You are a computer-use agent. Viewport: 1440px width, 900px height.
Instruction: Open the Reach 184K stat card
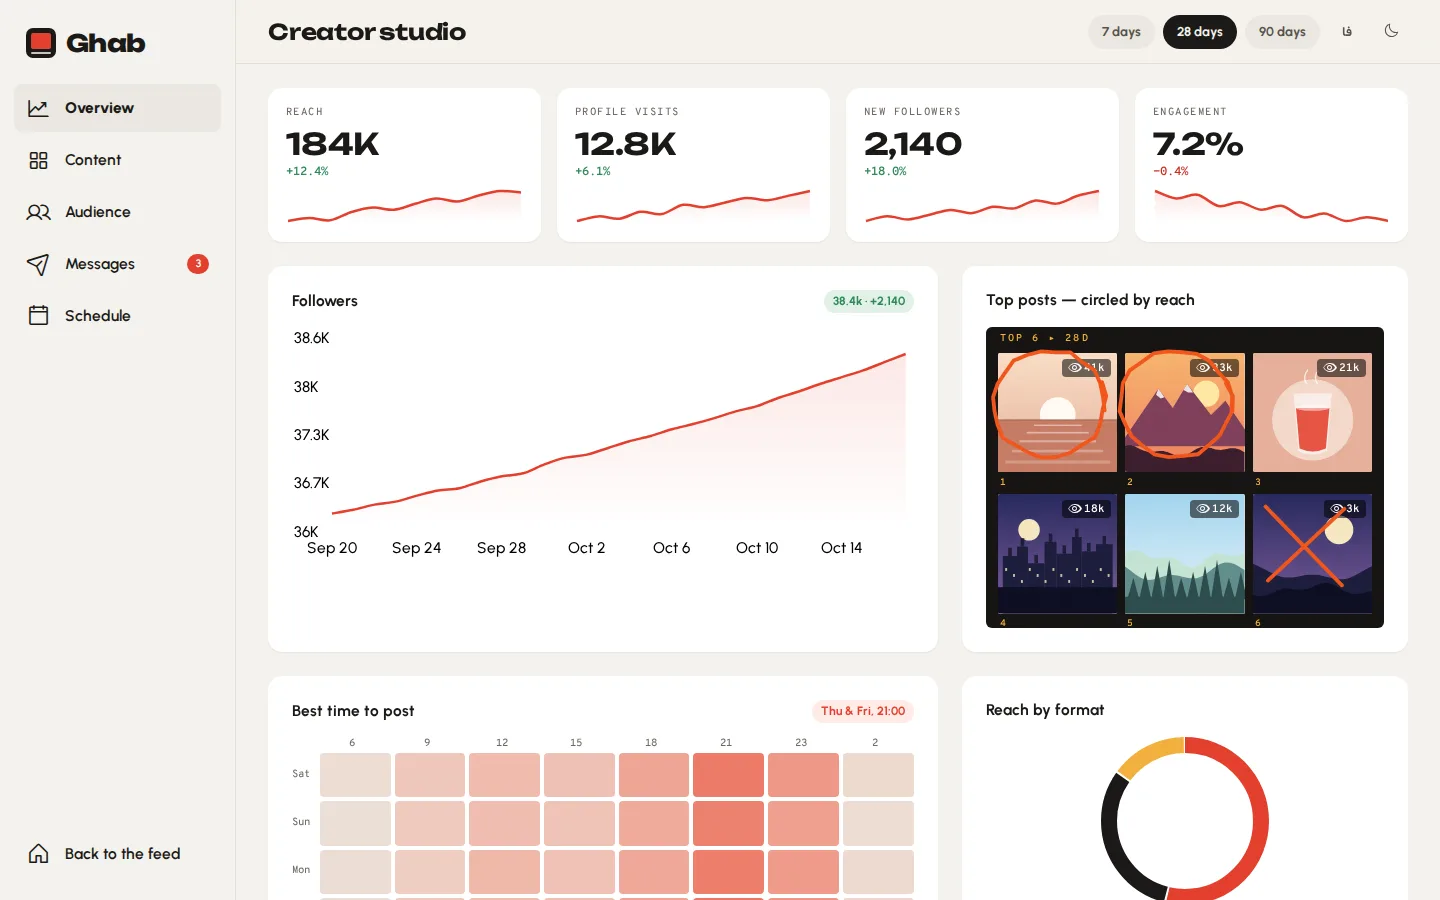(404, 165)
